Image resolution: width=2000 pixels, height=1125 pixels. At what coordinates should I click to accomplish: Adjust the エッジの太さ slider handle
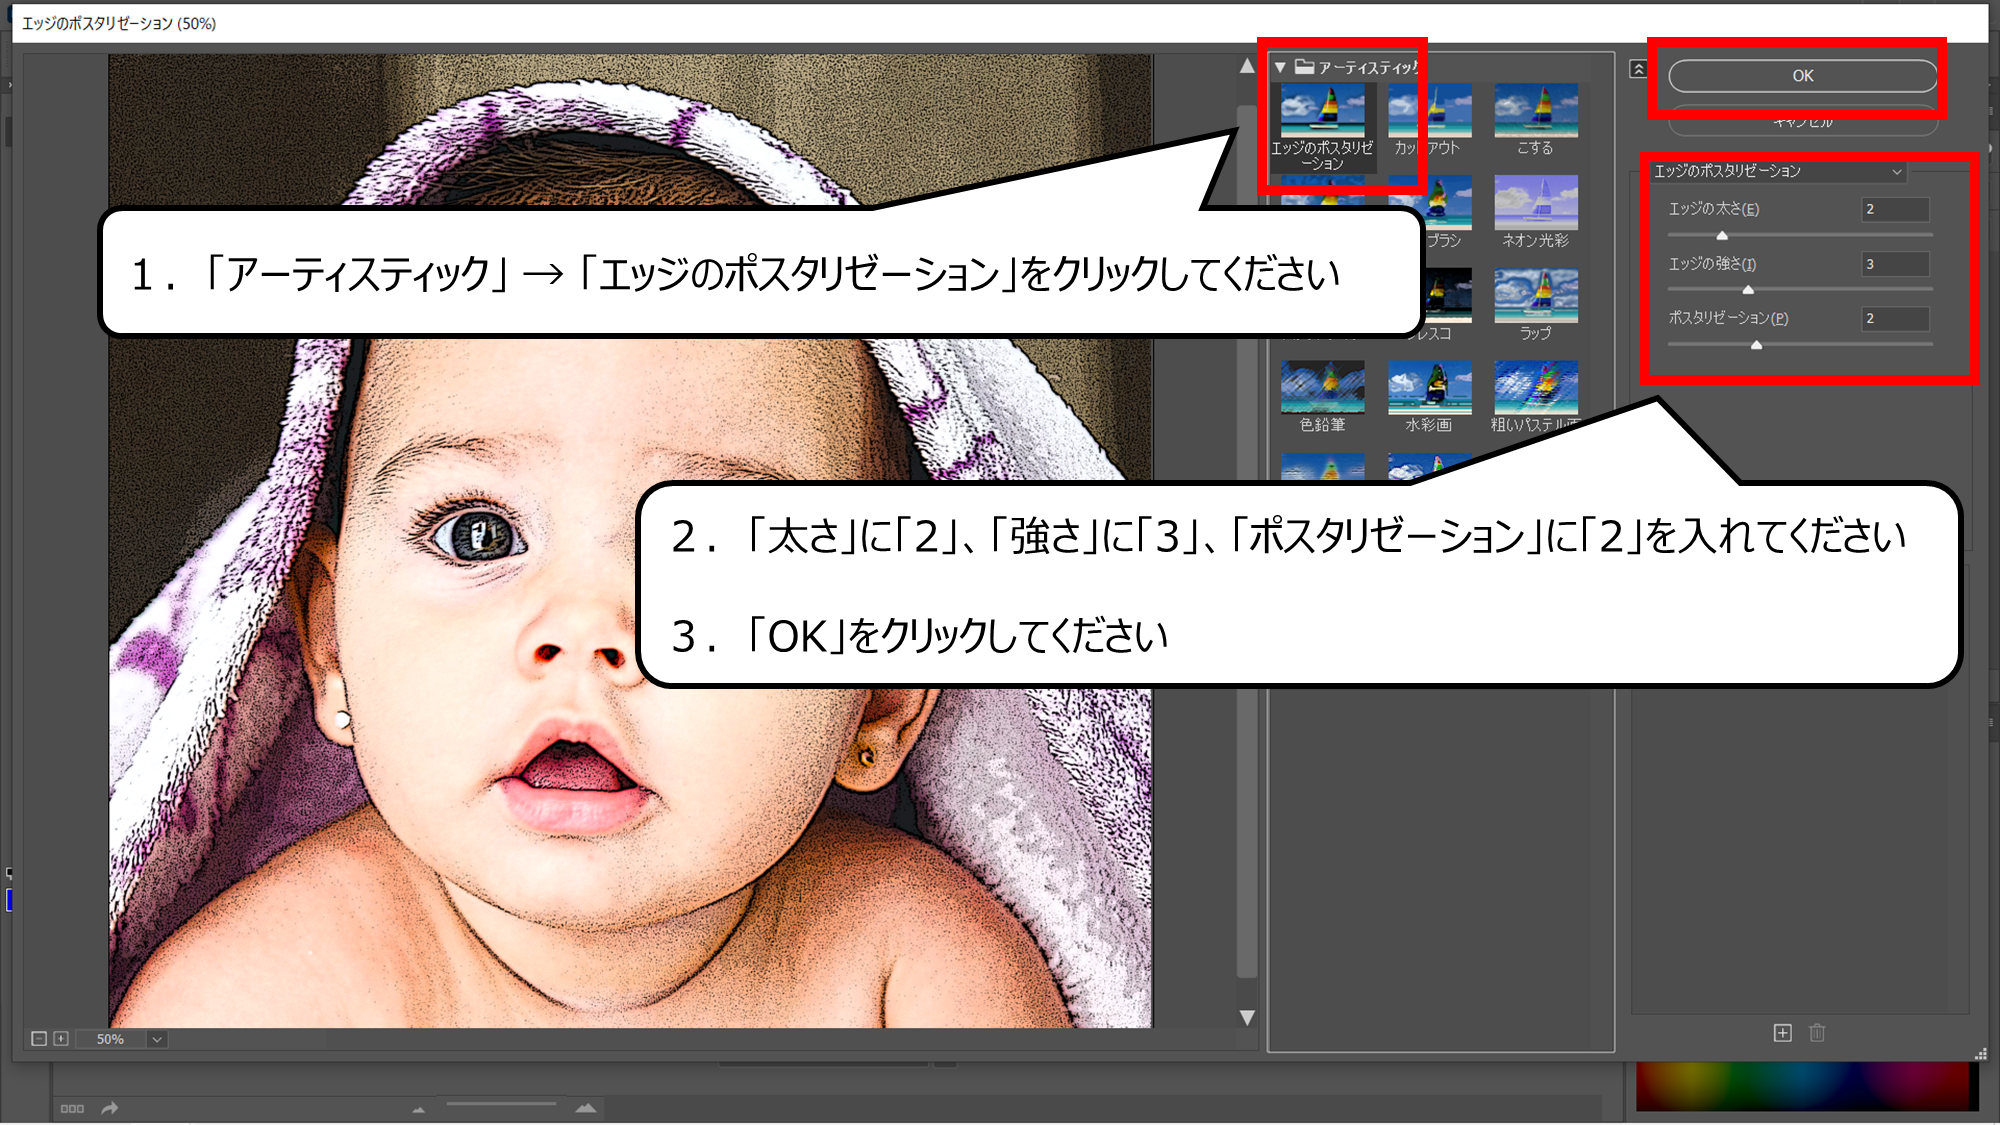(x=1722, y=236)
